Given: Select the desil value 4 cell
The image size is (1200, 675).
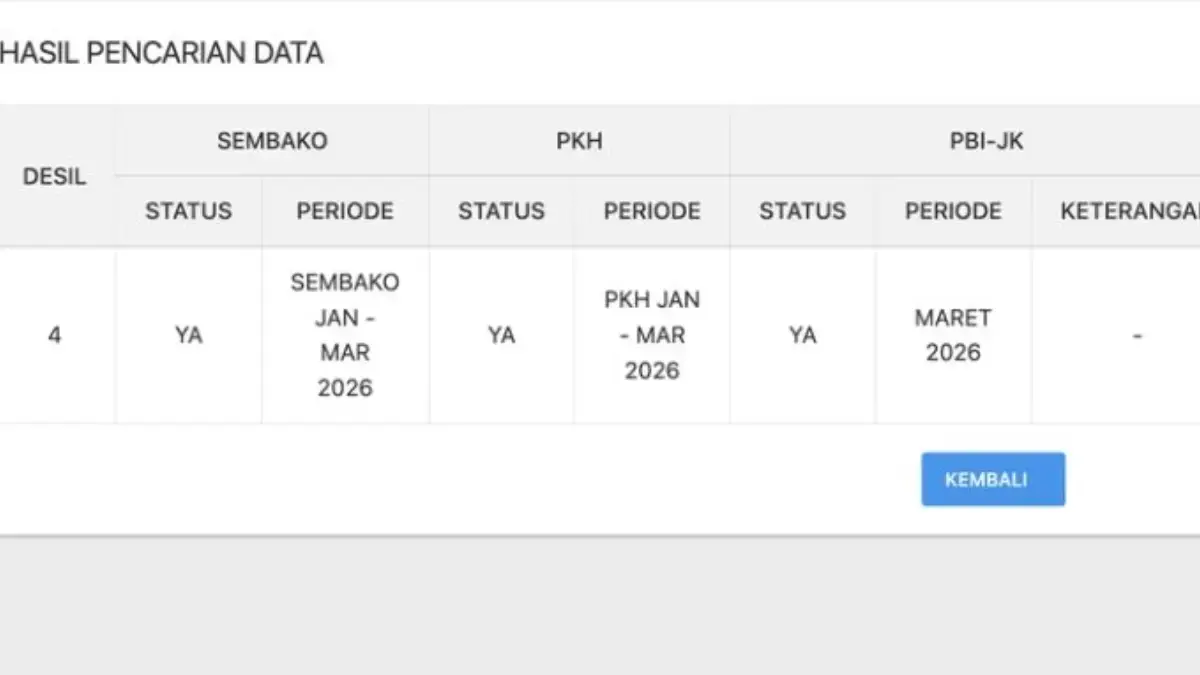Looking at the screenshot, I should (55, 335).
